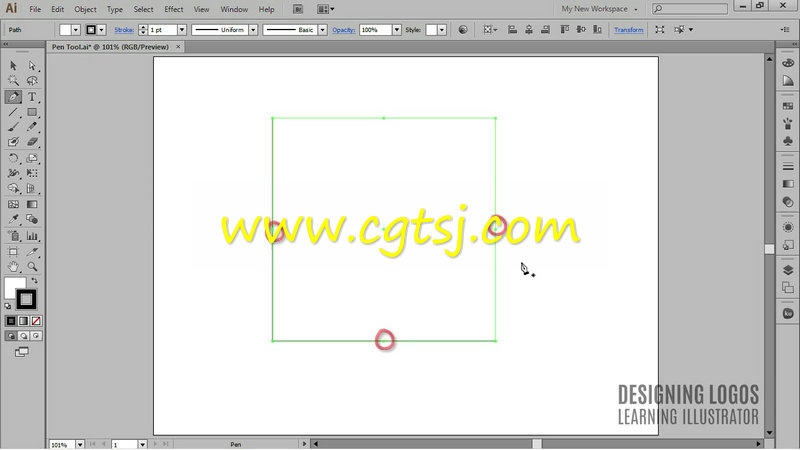The image size is (800, 450).
Task: Open the Window menu
Action: tap(234, 9)
